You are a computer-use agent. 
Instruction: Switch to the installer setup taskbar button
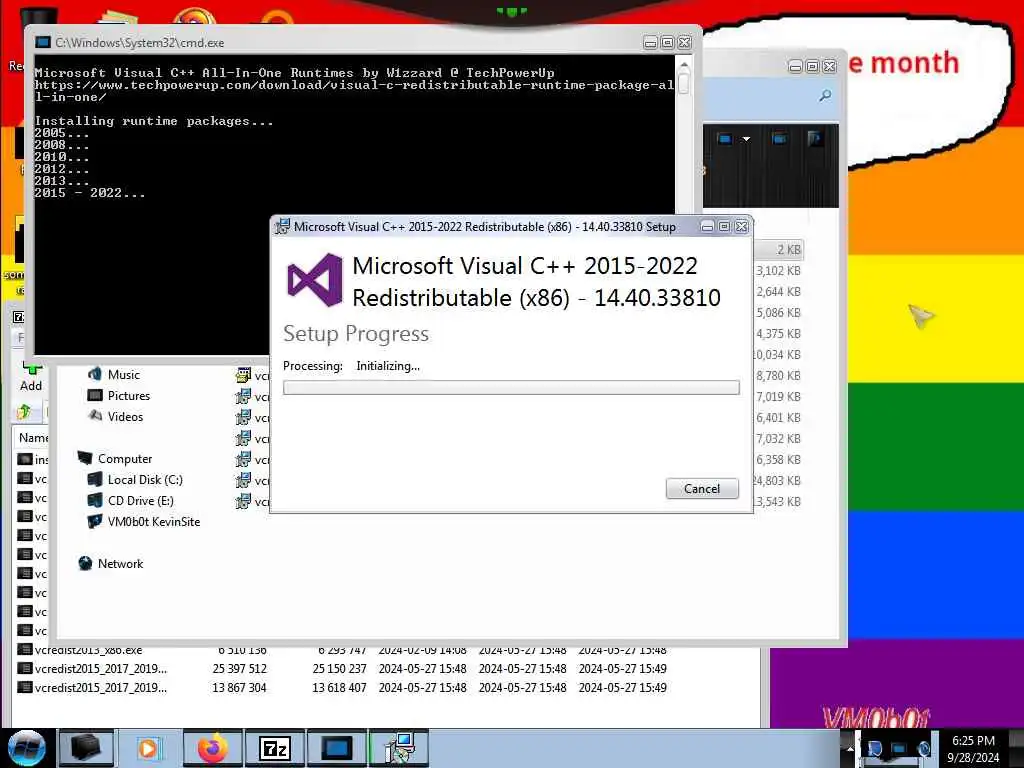tap(400, 748)
